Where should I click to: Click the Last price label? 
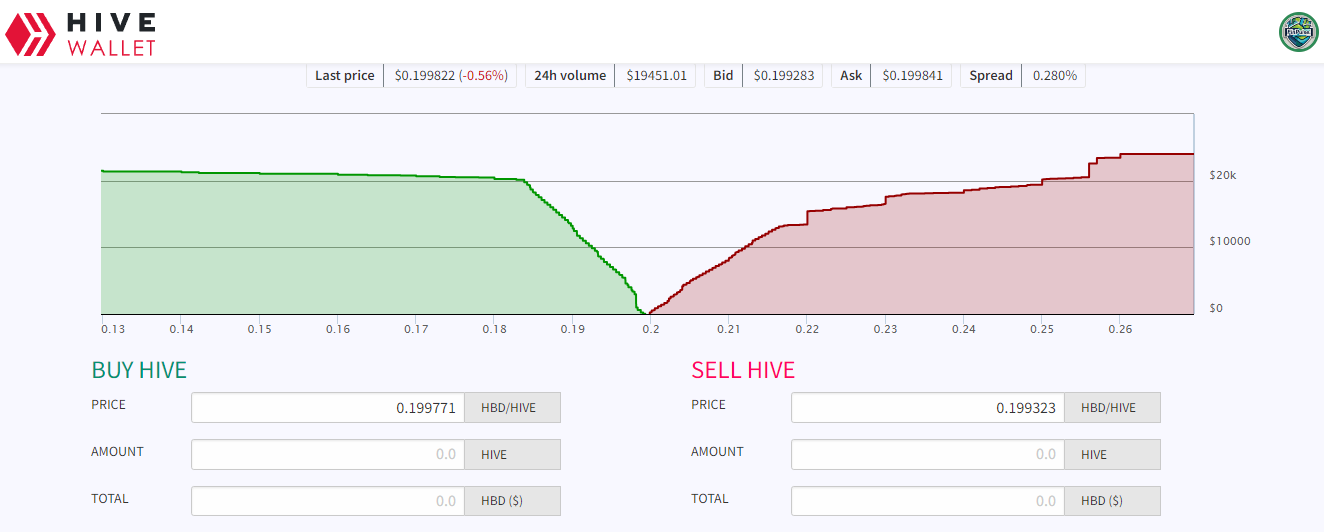[x=345, y=75]
